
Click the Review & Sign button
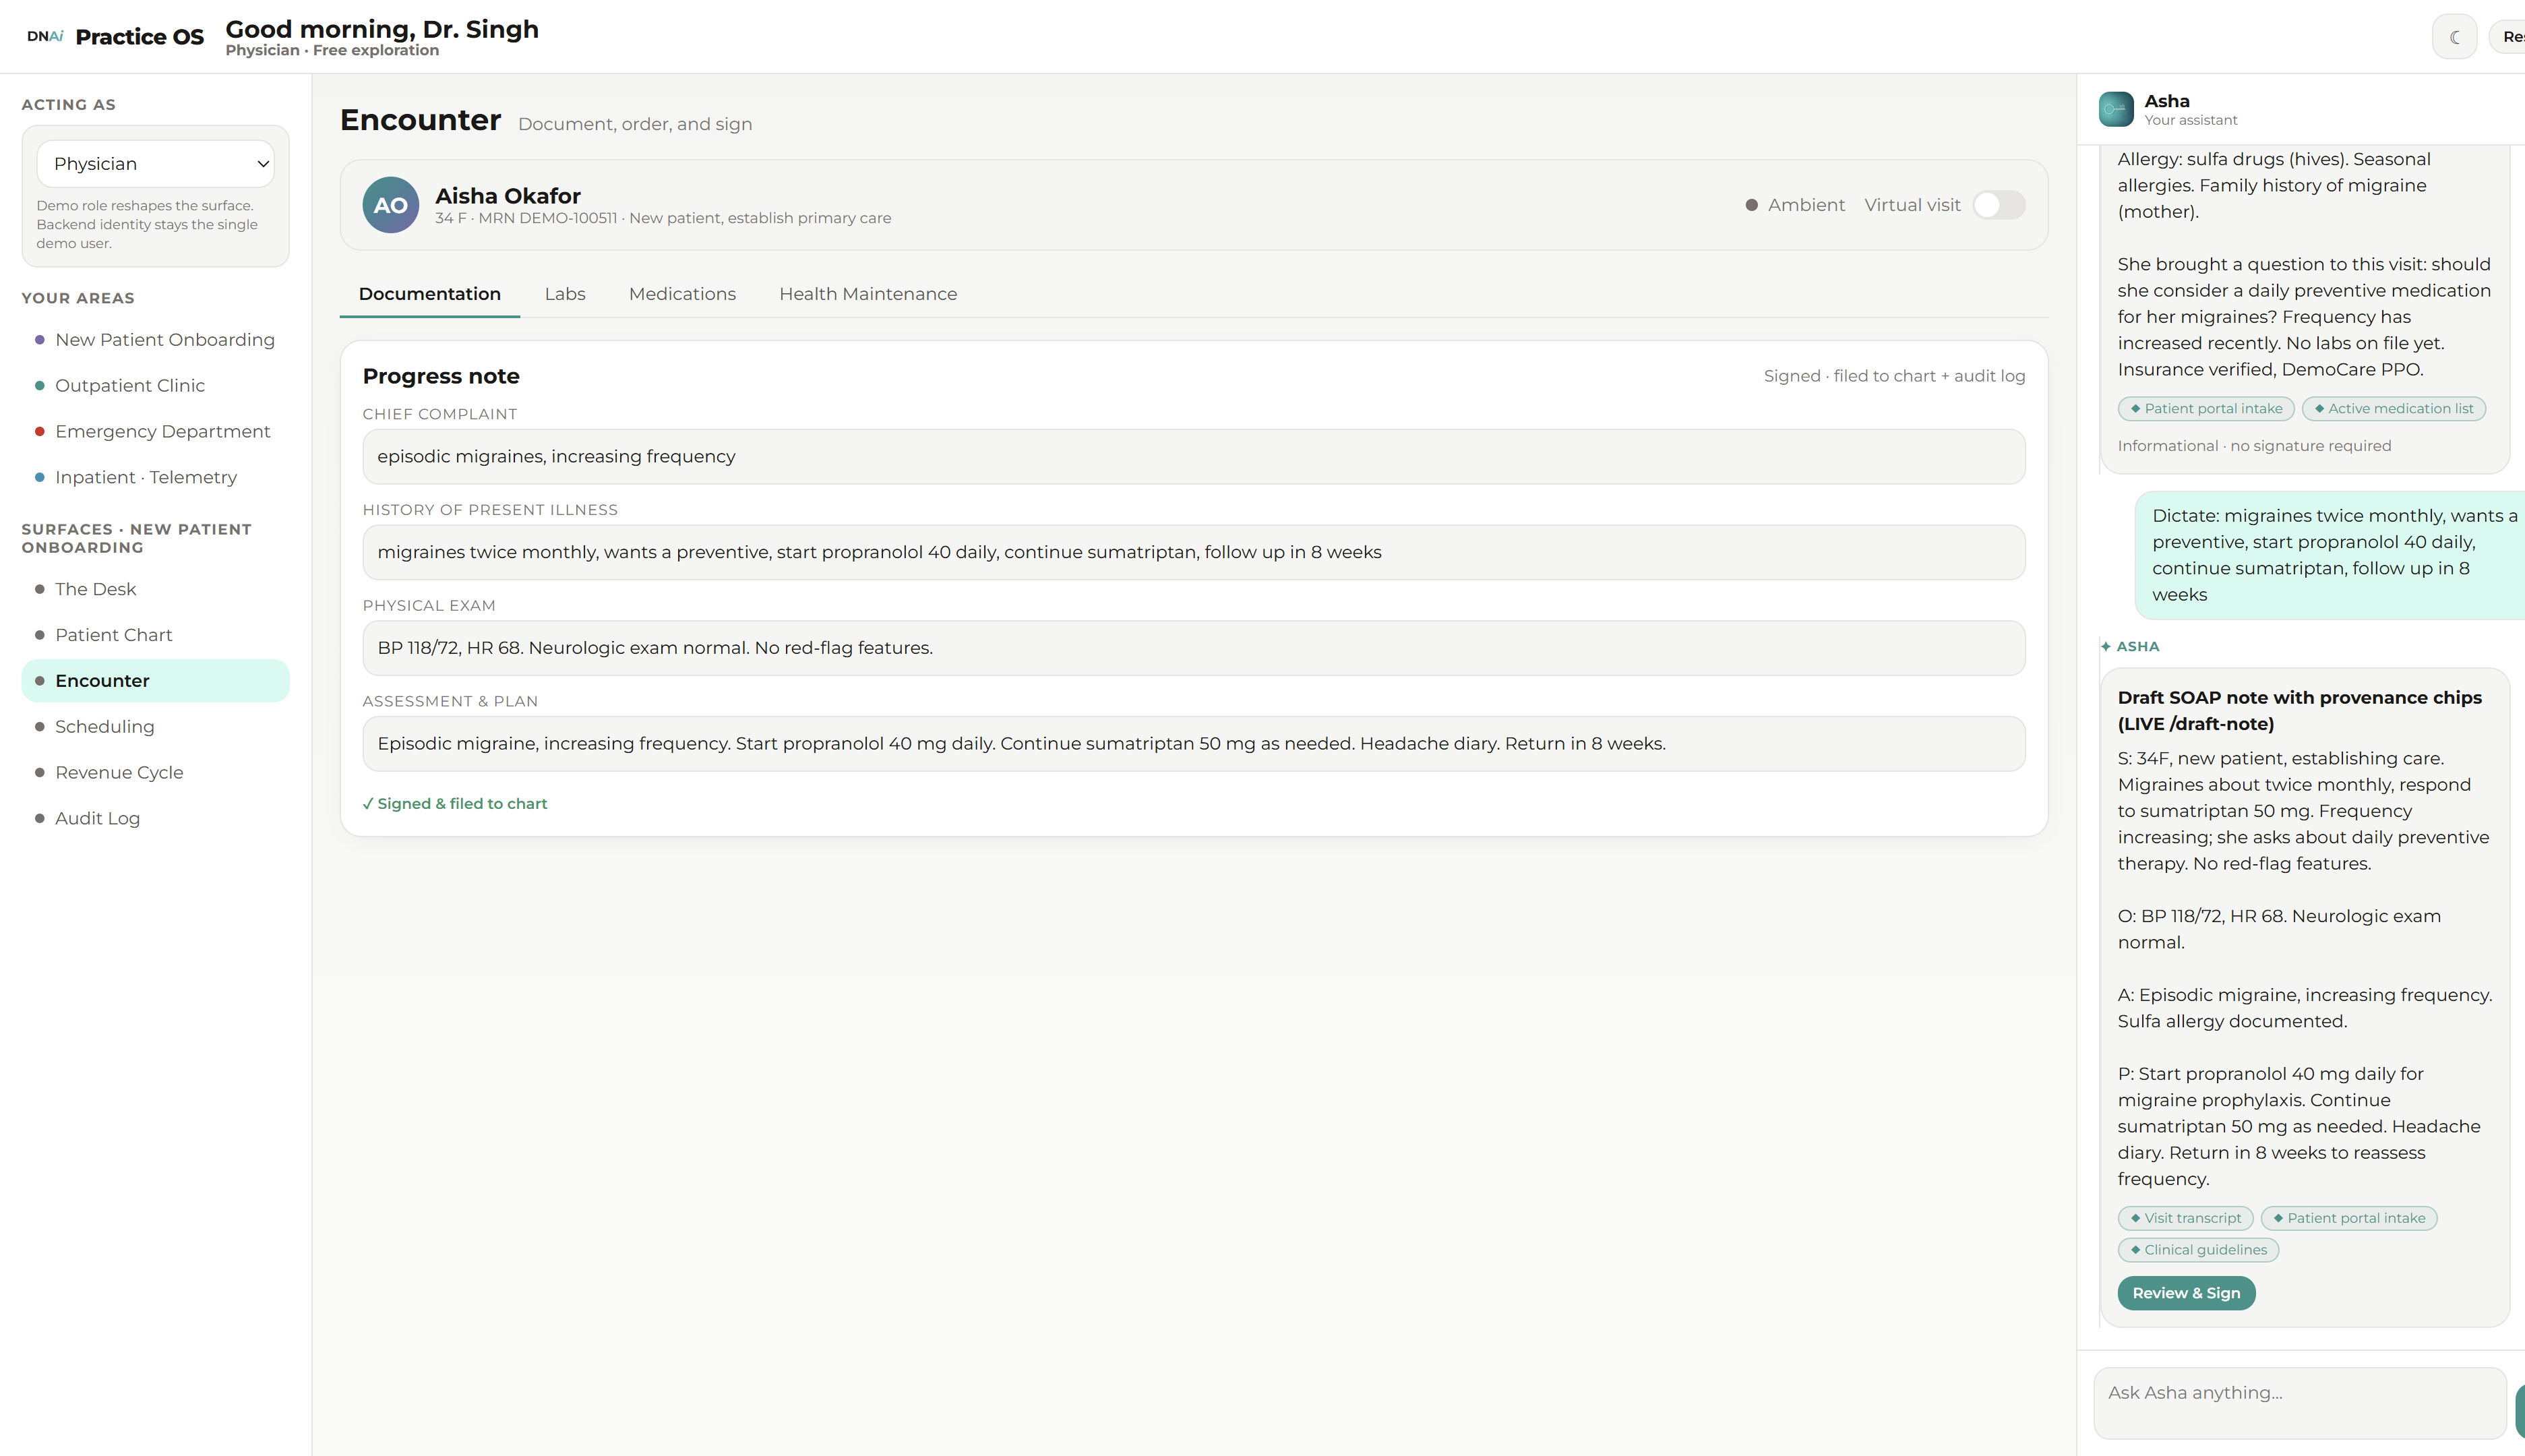pyautogui.click(x=2186, y=1293)
